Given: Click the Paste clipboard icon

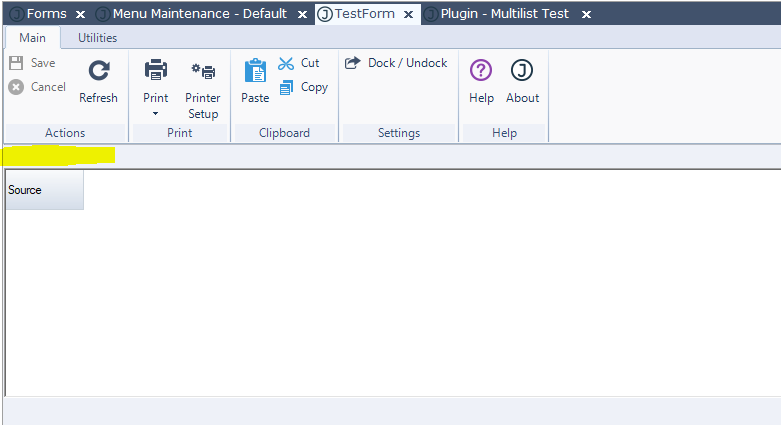Looking at the screenshot, I should (x=255, y=71).
